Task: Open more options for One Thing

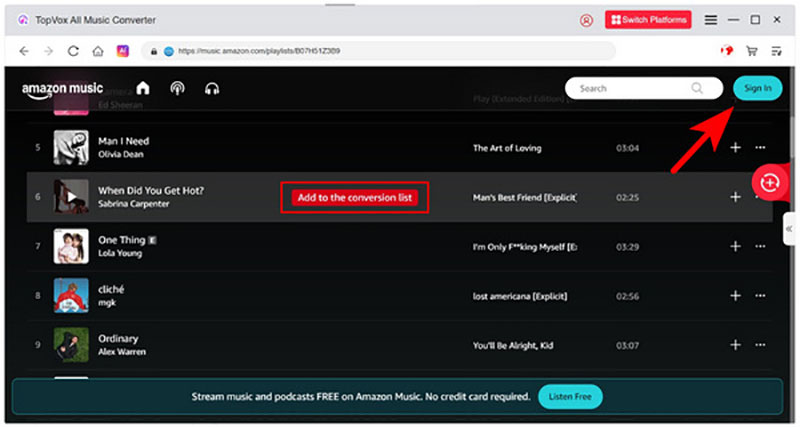Action: click(760, 247)
